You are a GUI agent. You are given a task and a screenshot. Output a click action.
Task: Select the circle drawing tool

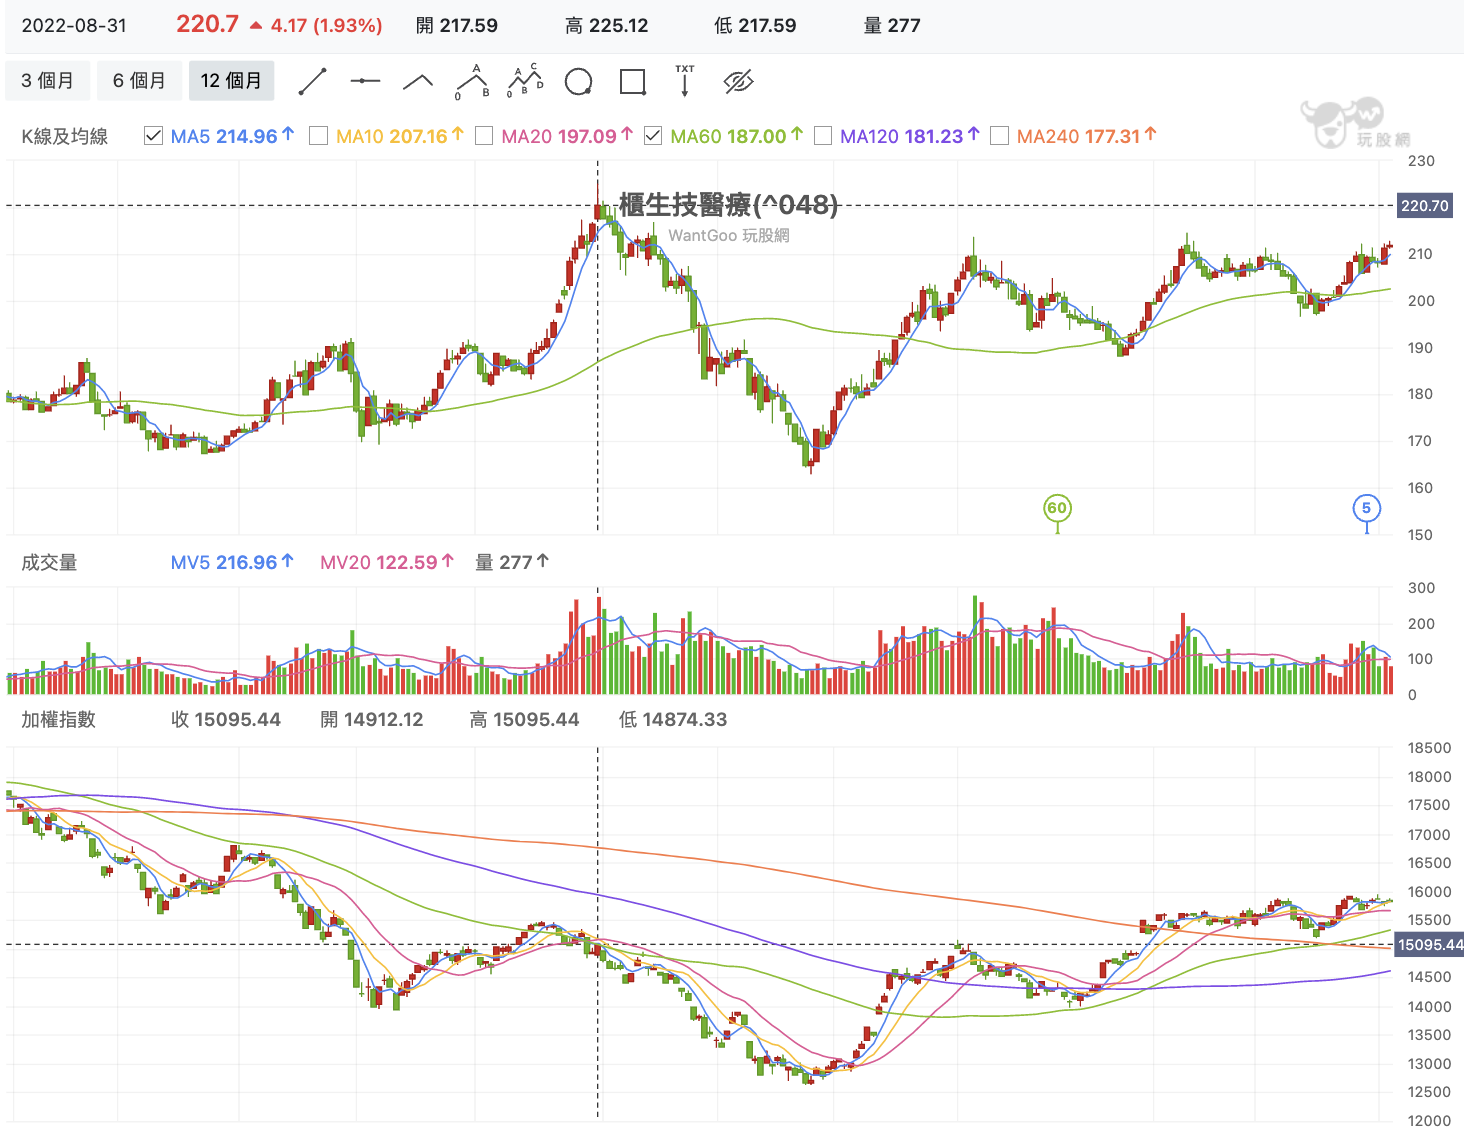tap(578, 82)
